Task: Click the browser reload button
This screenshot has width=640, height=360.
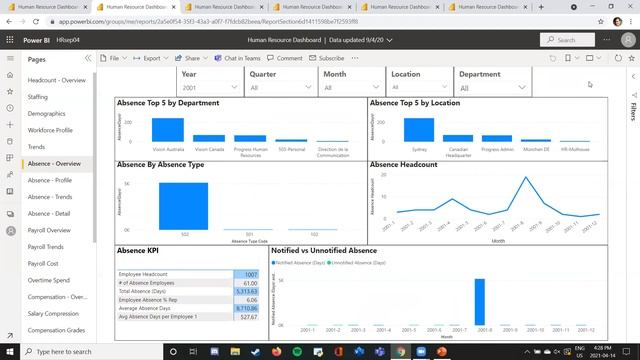Action: pos(36,21)
